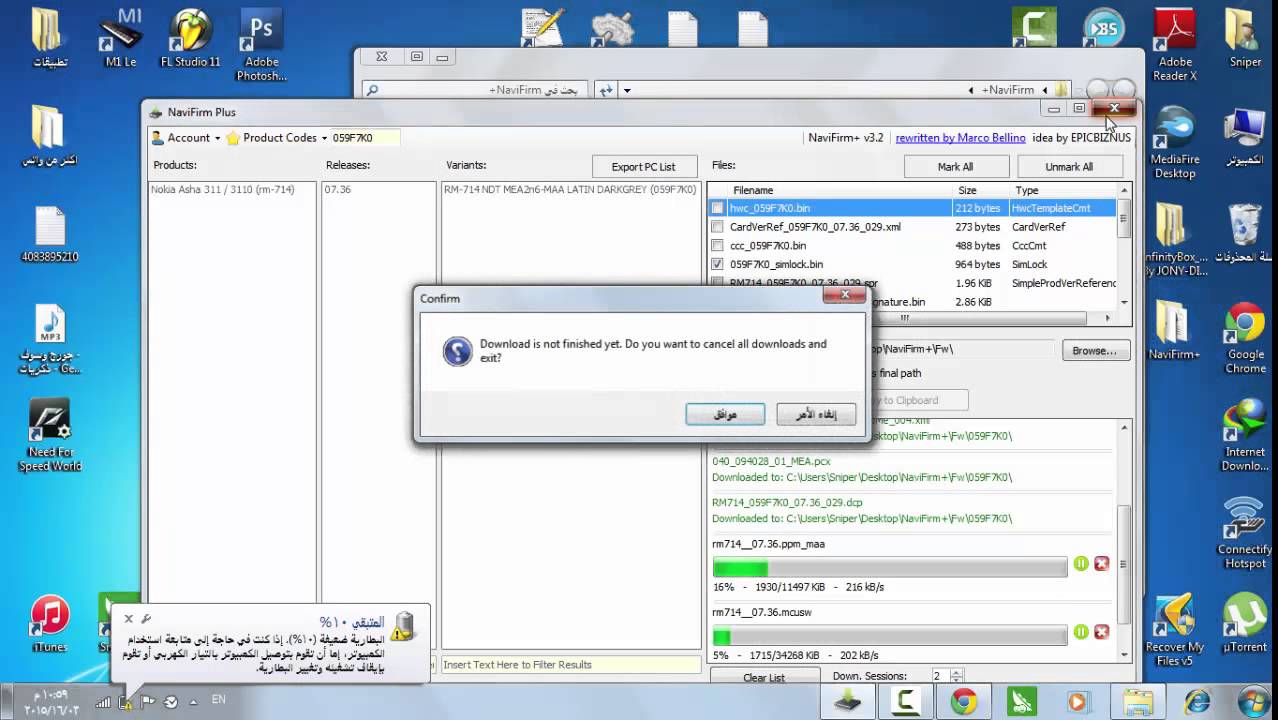Open the NaviFirm+ folder on desktop
Viewport: 1278px width, 720px height.
click(1174, 332)
